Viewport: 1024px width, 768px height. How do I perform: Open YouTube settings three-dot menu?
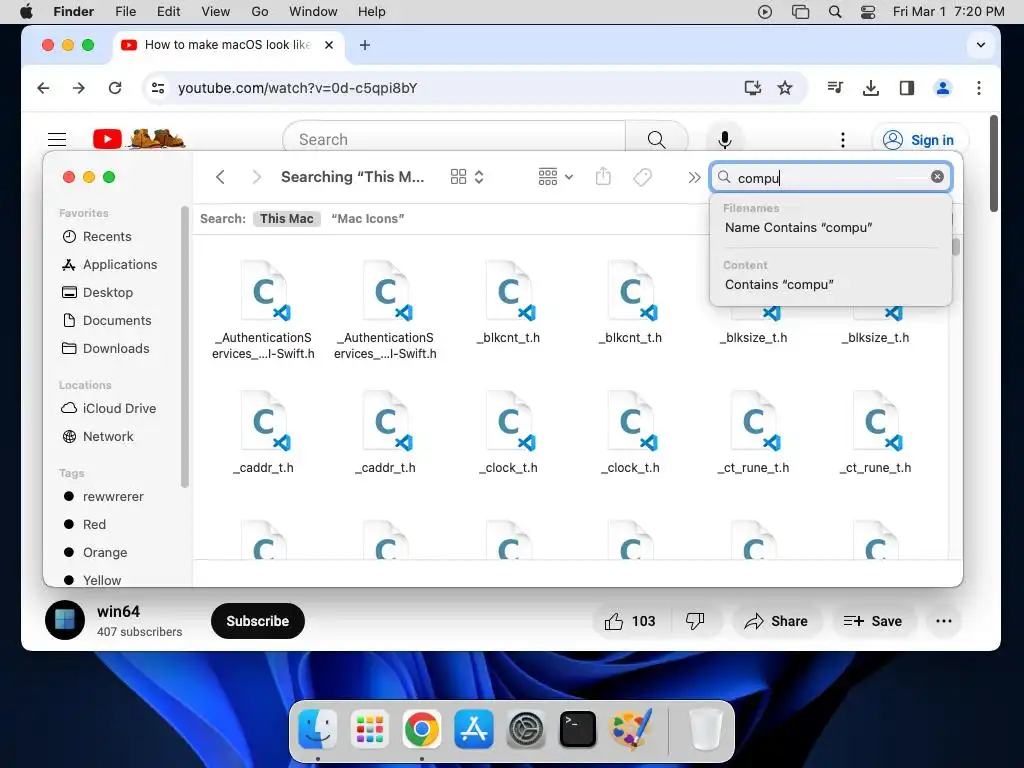(x=842, y=139)
